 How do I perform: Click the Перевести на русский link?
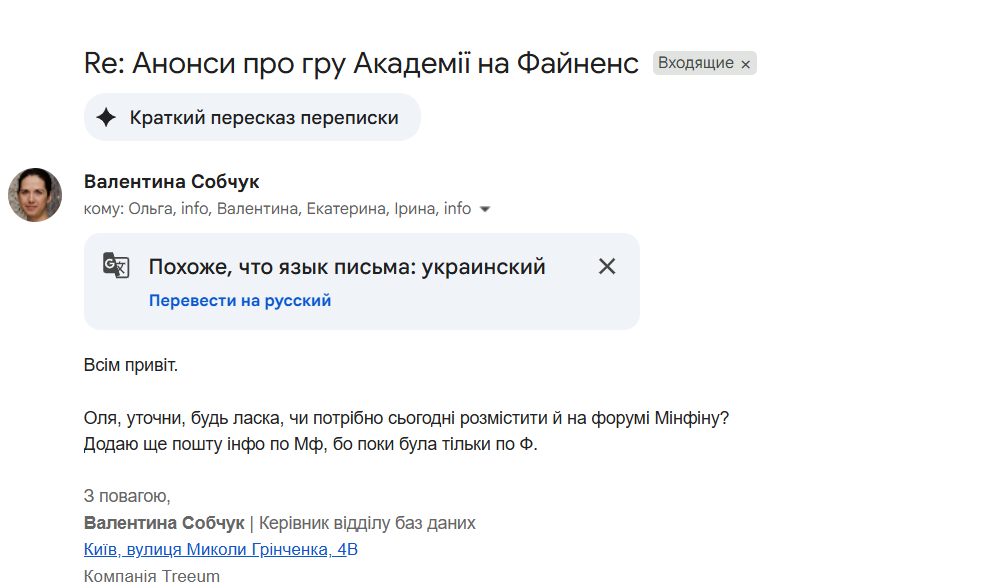[x=240, y=300]
